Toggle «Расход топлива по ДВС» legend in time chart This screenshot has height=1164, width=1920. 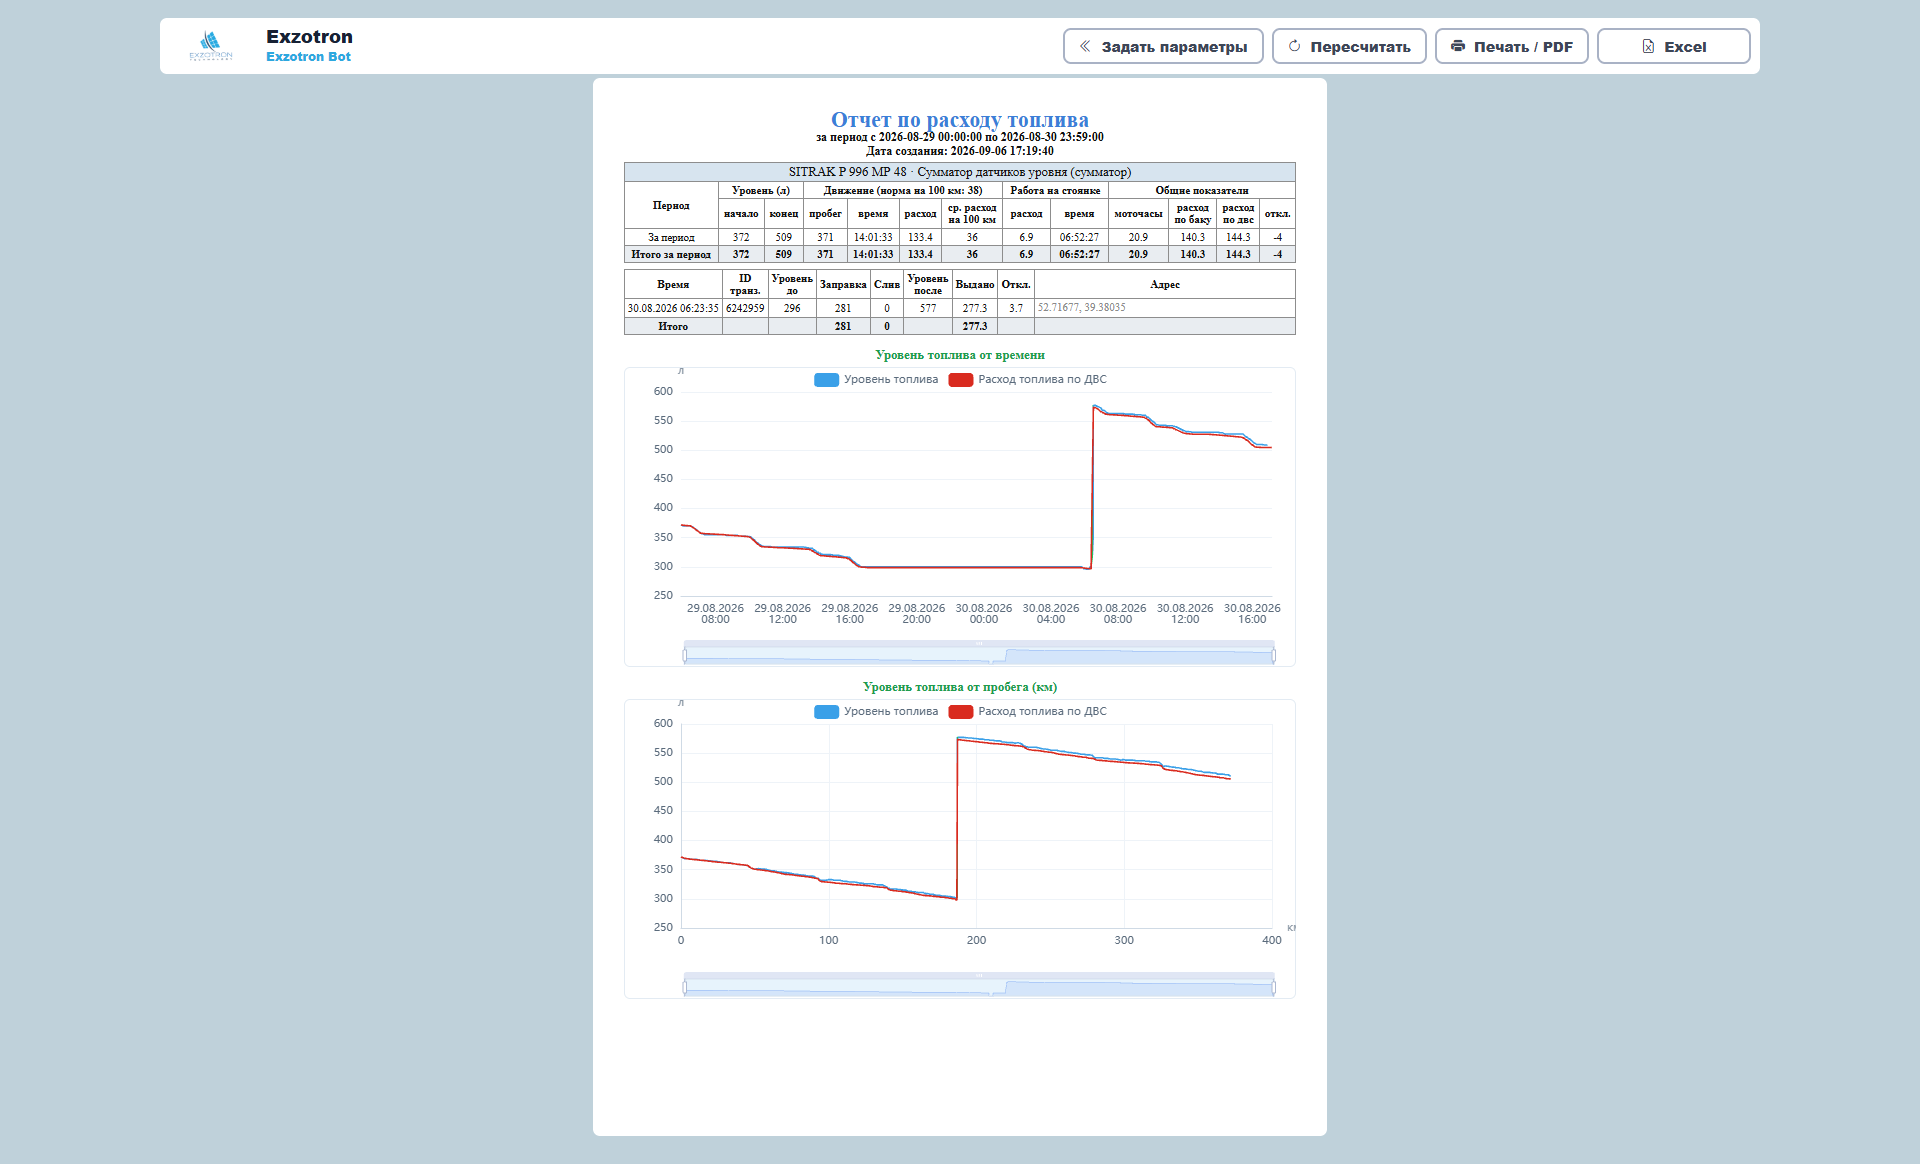pos(1028,380)
